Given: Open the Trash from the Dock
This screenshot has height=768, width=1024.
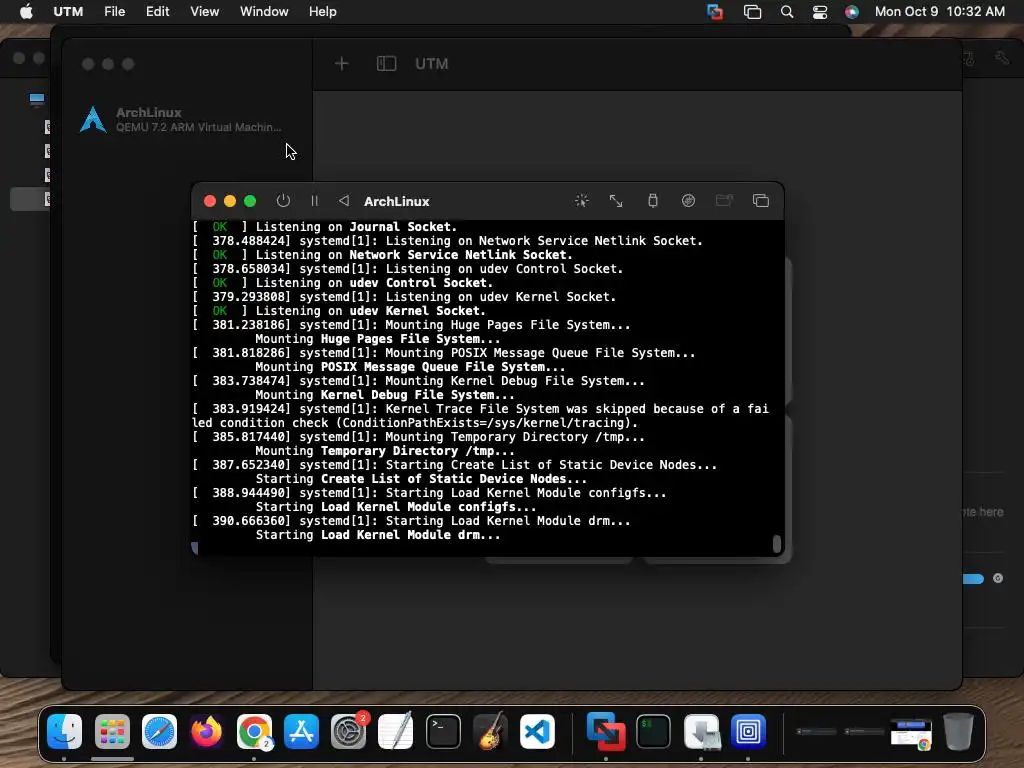Looking at the screenshot, I should 958,731.
